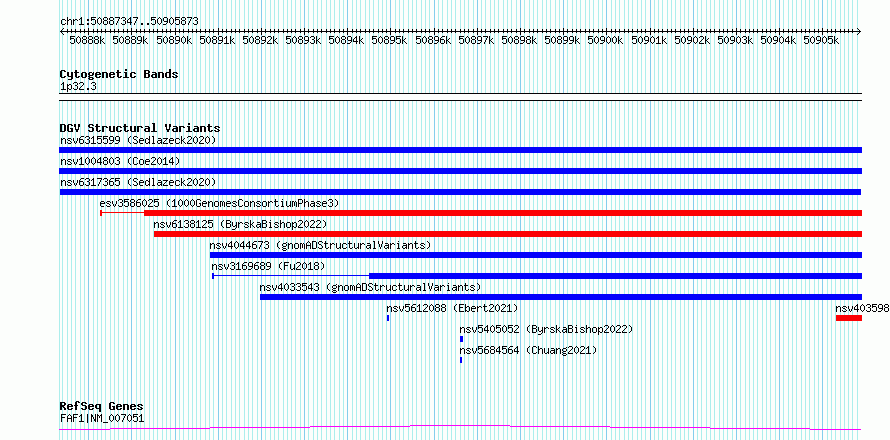Click the 50894k ruler tick label
Screen dimensions: 890x440
[346, 40]
